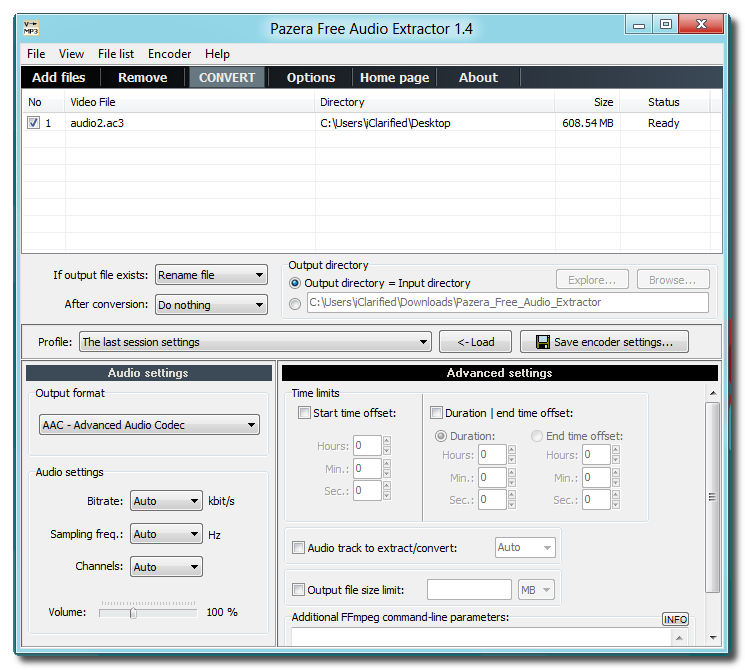745x670 pixels.
Task: Click the 608.54 MB size cell
Action: pyautogui.click(x=588, y=123)
